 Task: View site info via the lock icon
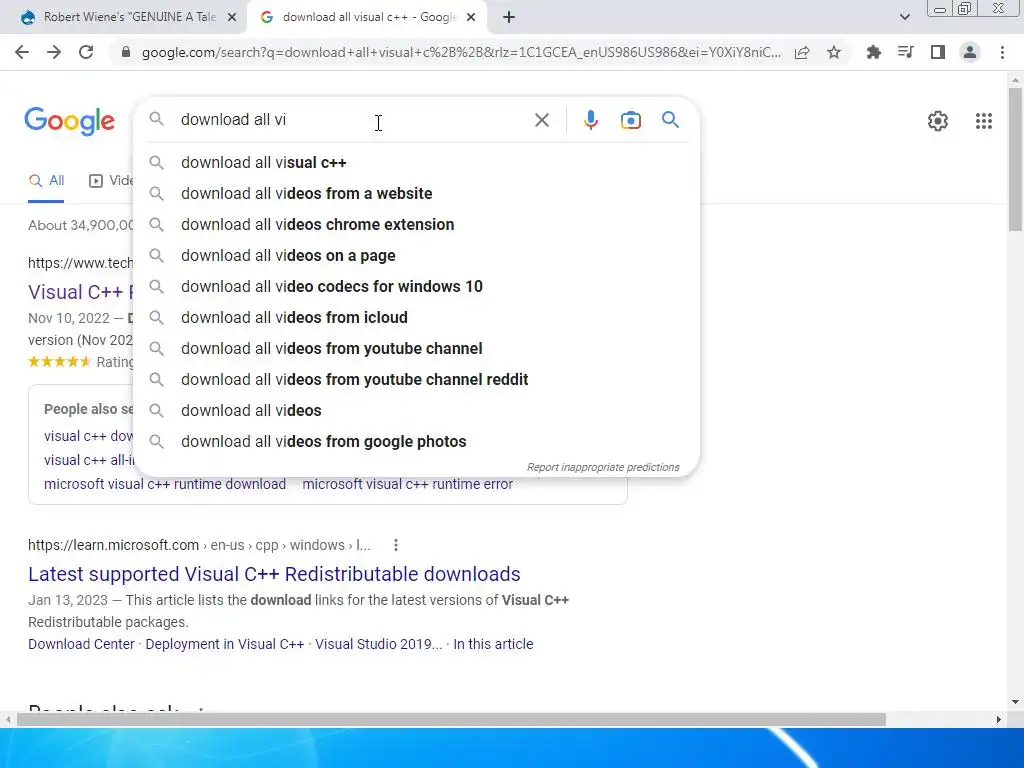[x=126, y=52]
